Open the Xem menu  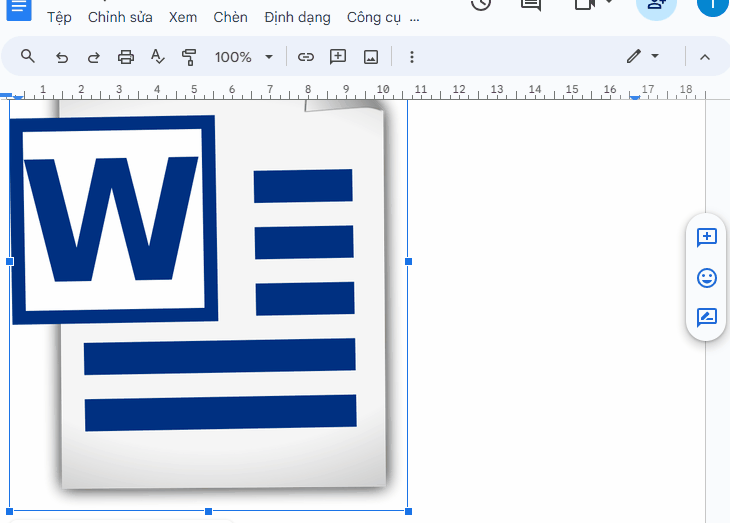[182, 18]
